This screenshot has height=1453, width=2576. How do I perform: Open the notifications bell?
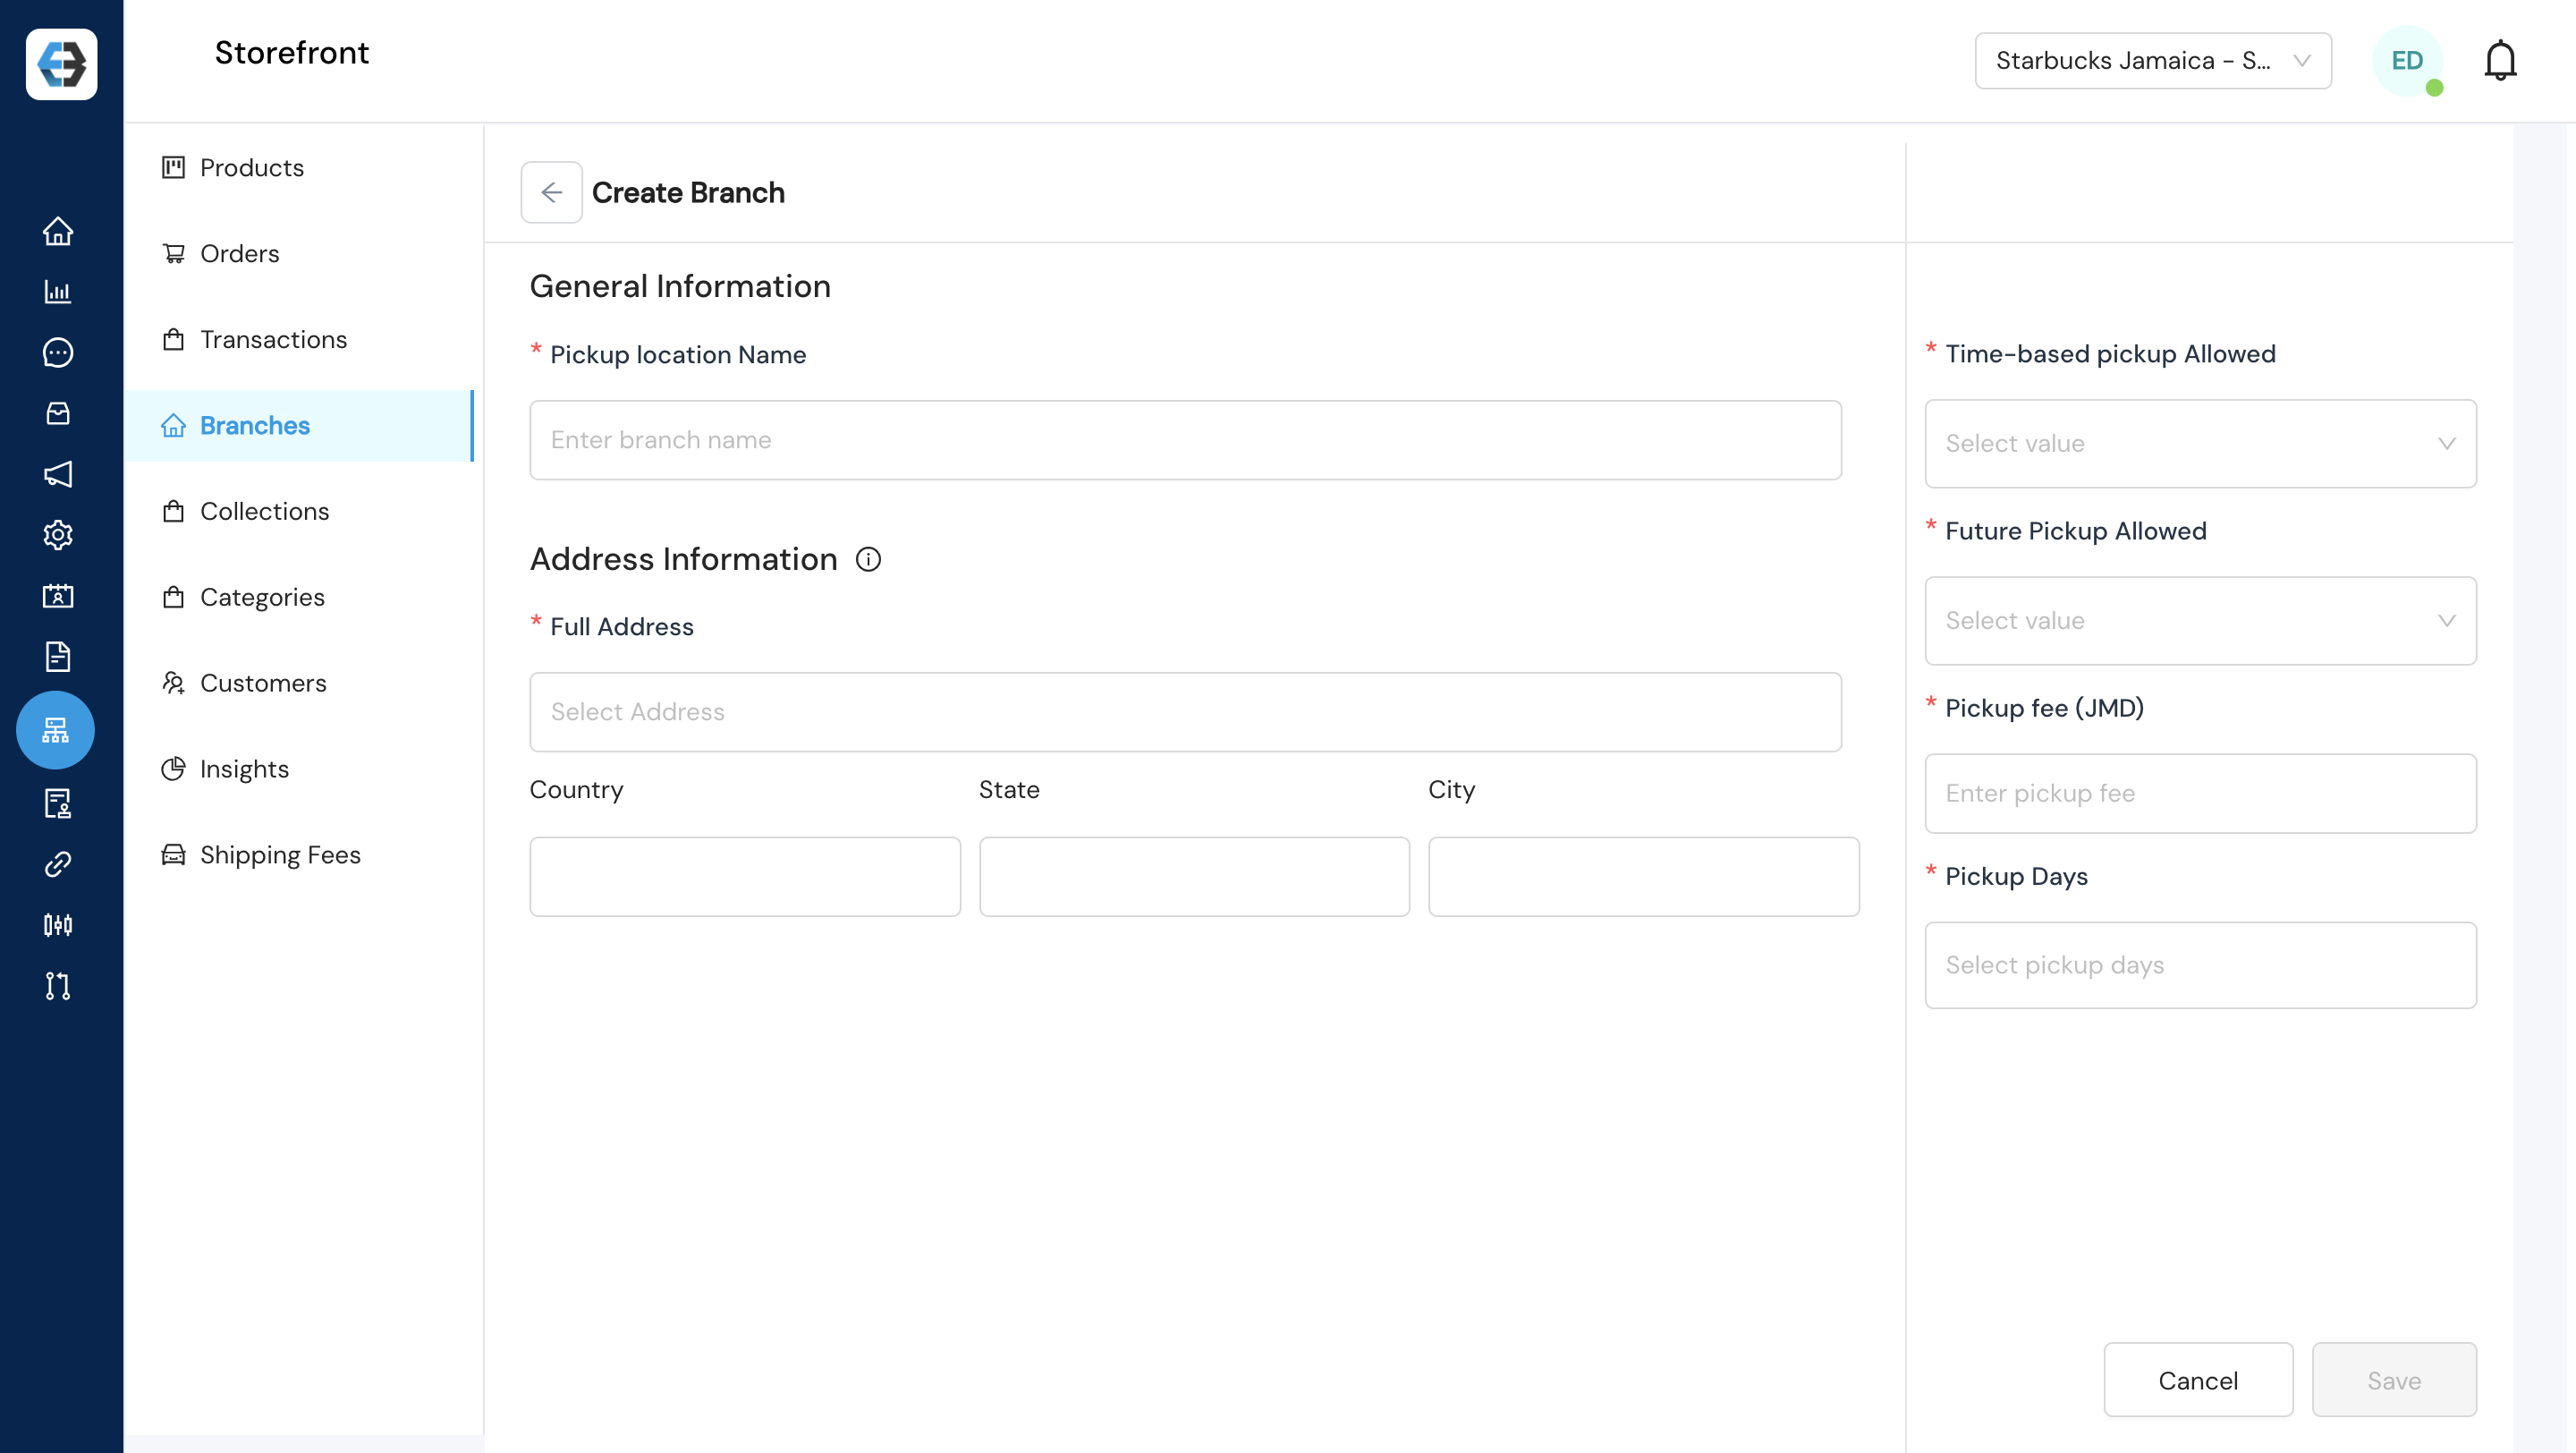2499,61
